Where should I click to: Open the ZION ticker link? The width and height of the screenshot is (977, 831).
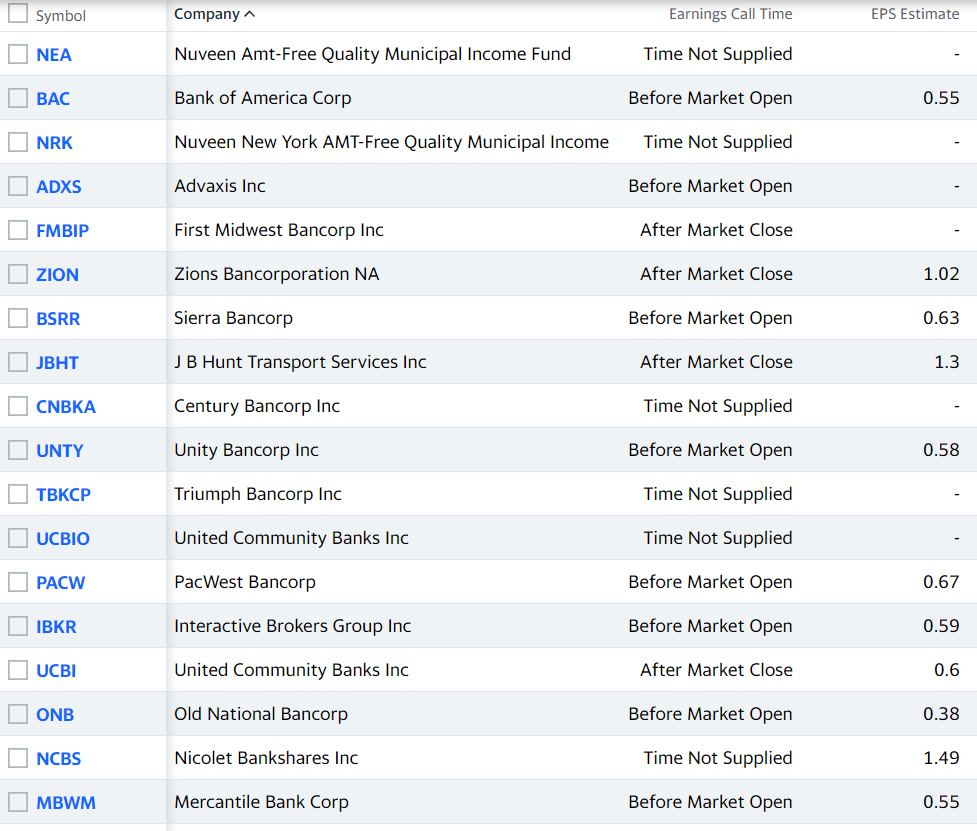tap(57, 275)
